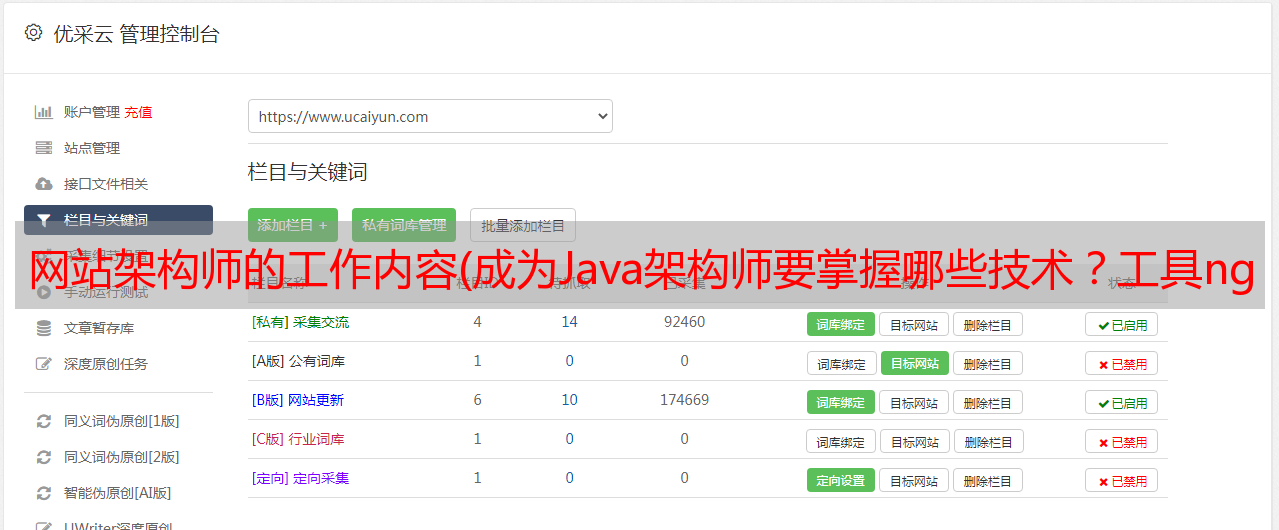Click 词库绑定 in the 网站更新 row
This screenshot has width=1279, height=530.
click(x=841, y=402)
